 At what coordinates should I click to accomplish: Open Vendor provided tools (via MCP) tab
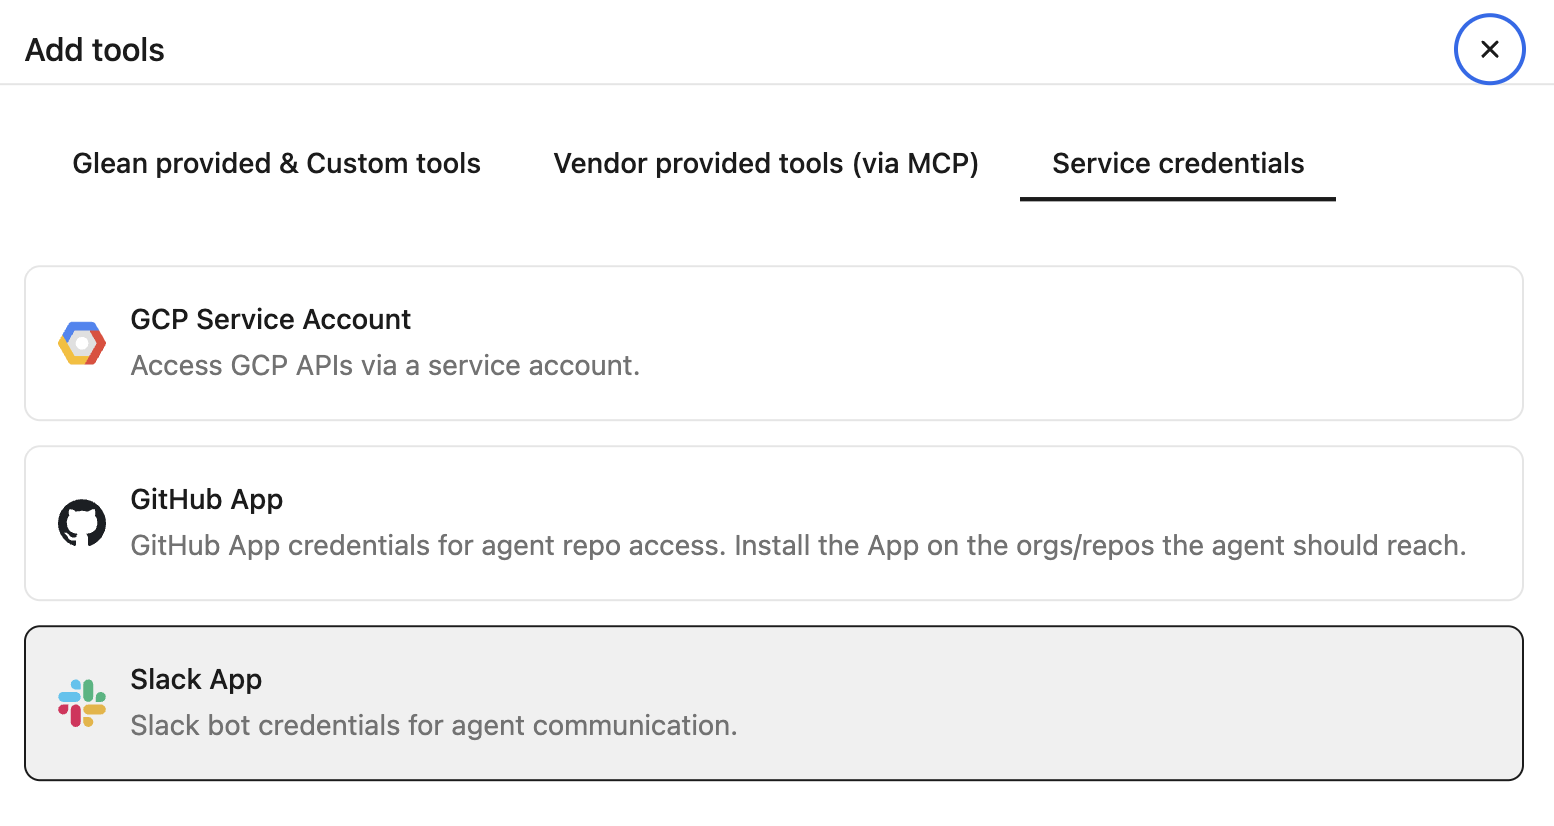point(766,163)
